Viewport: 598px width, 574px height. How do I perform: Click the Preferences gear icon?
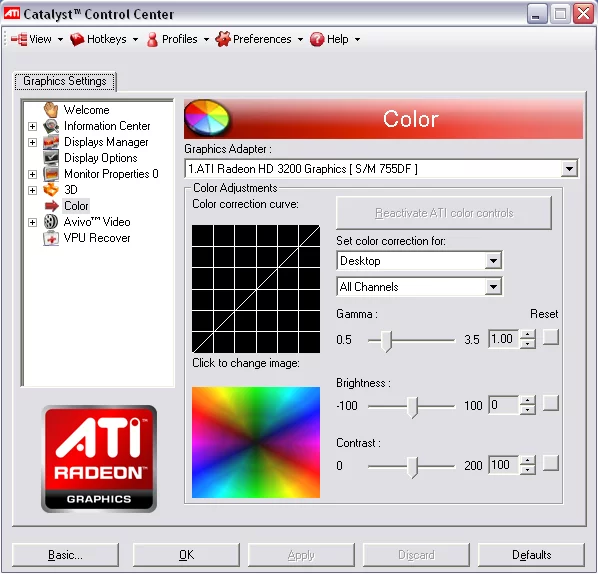pyautogui.click(x=223, y=39)
